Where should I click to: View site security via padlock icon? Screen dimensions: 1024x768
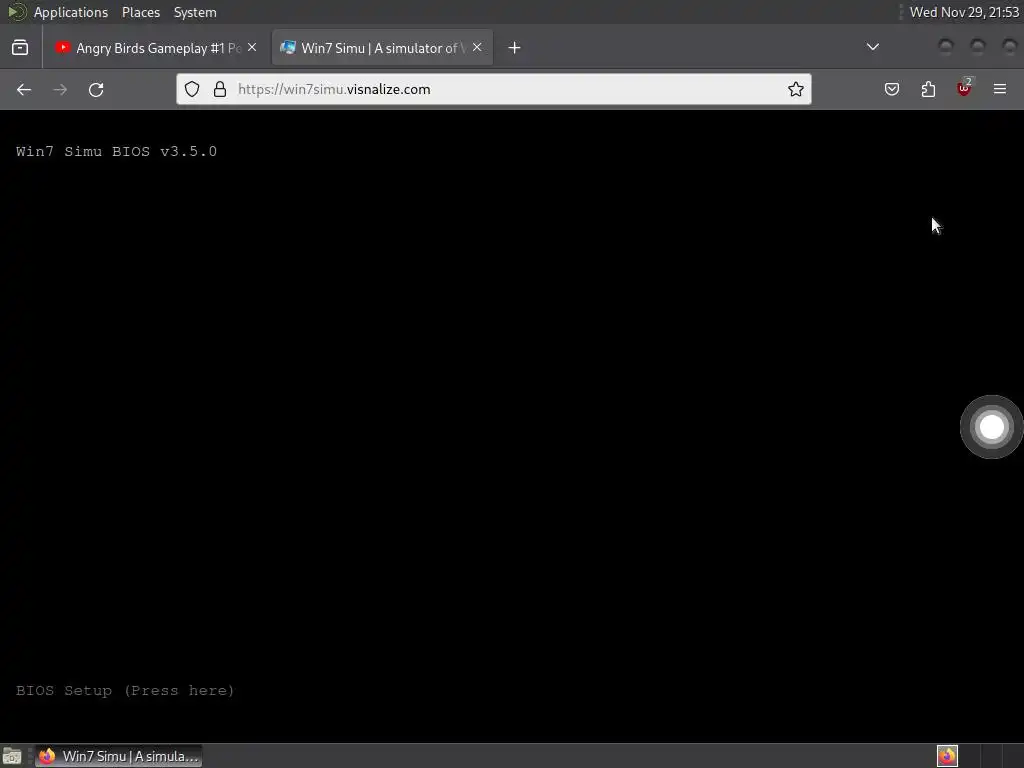tap(220, 89)
